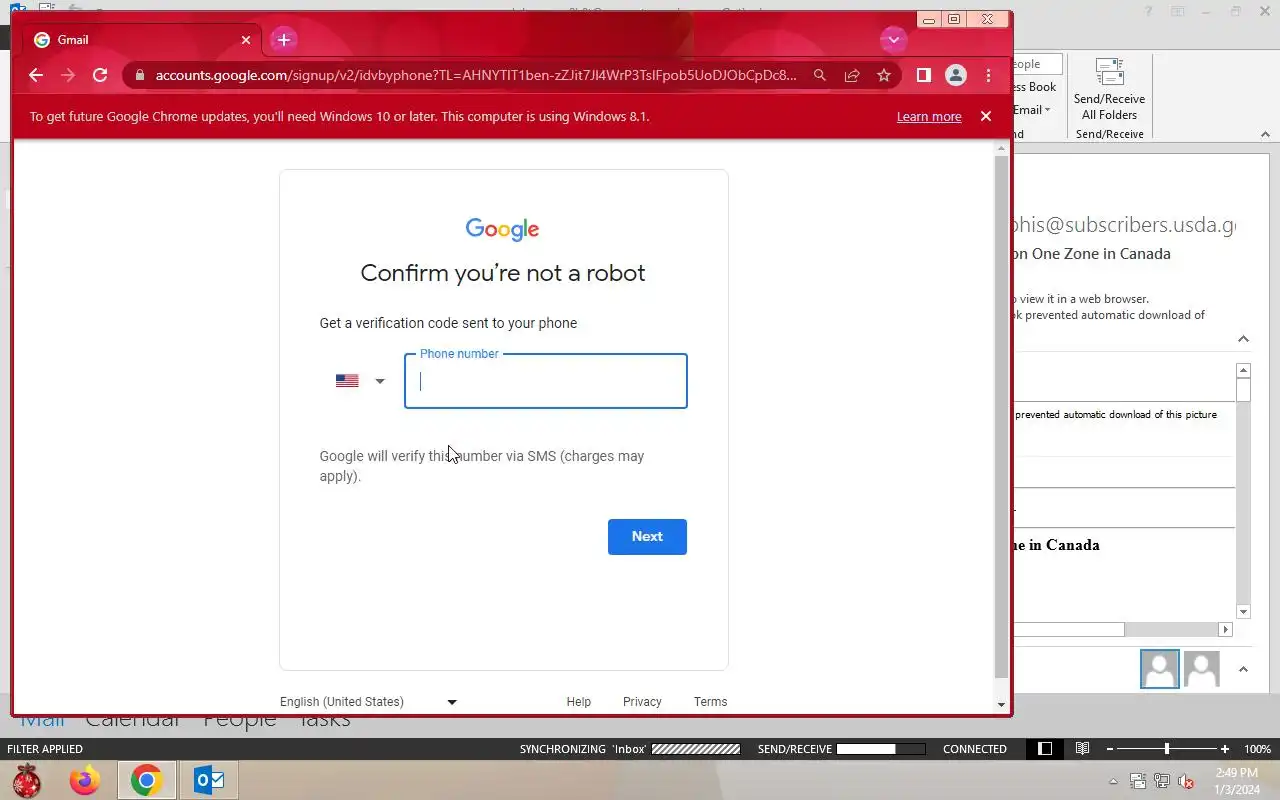Image resolution: width=1280 pixels, height=800 pixels.
Task: Click the 100% zoom level
Action: pyautogui.click(x=1257, y=749)
